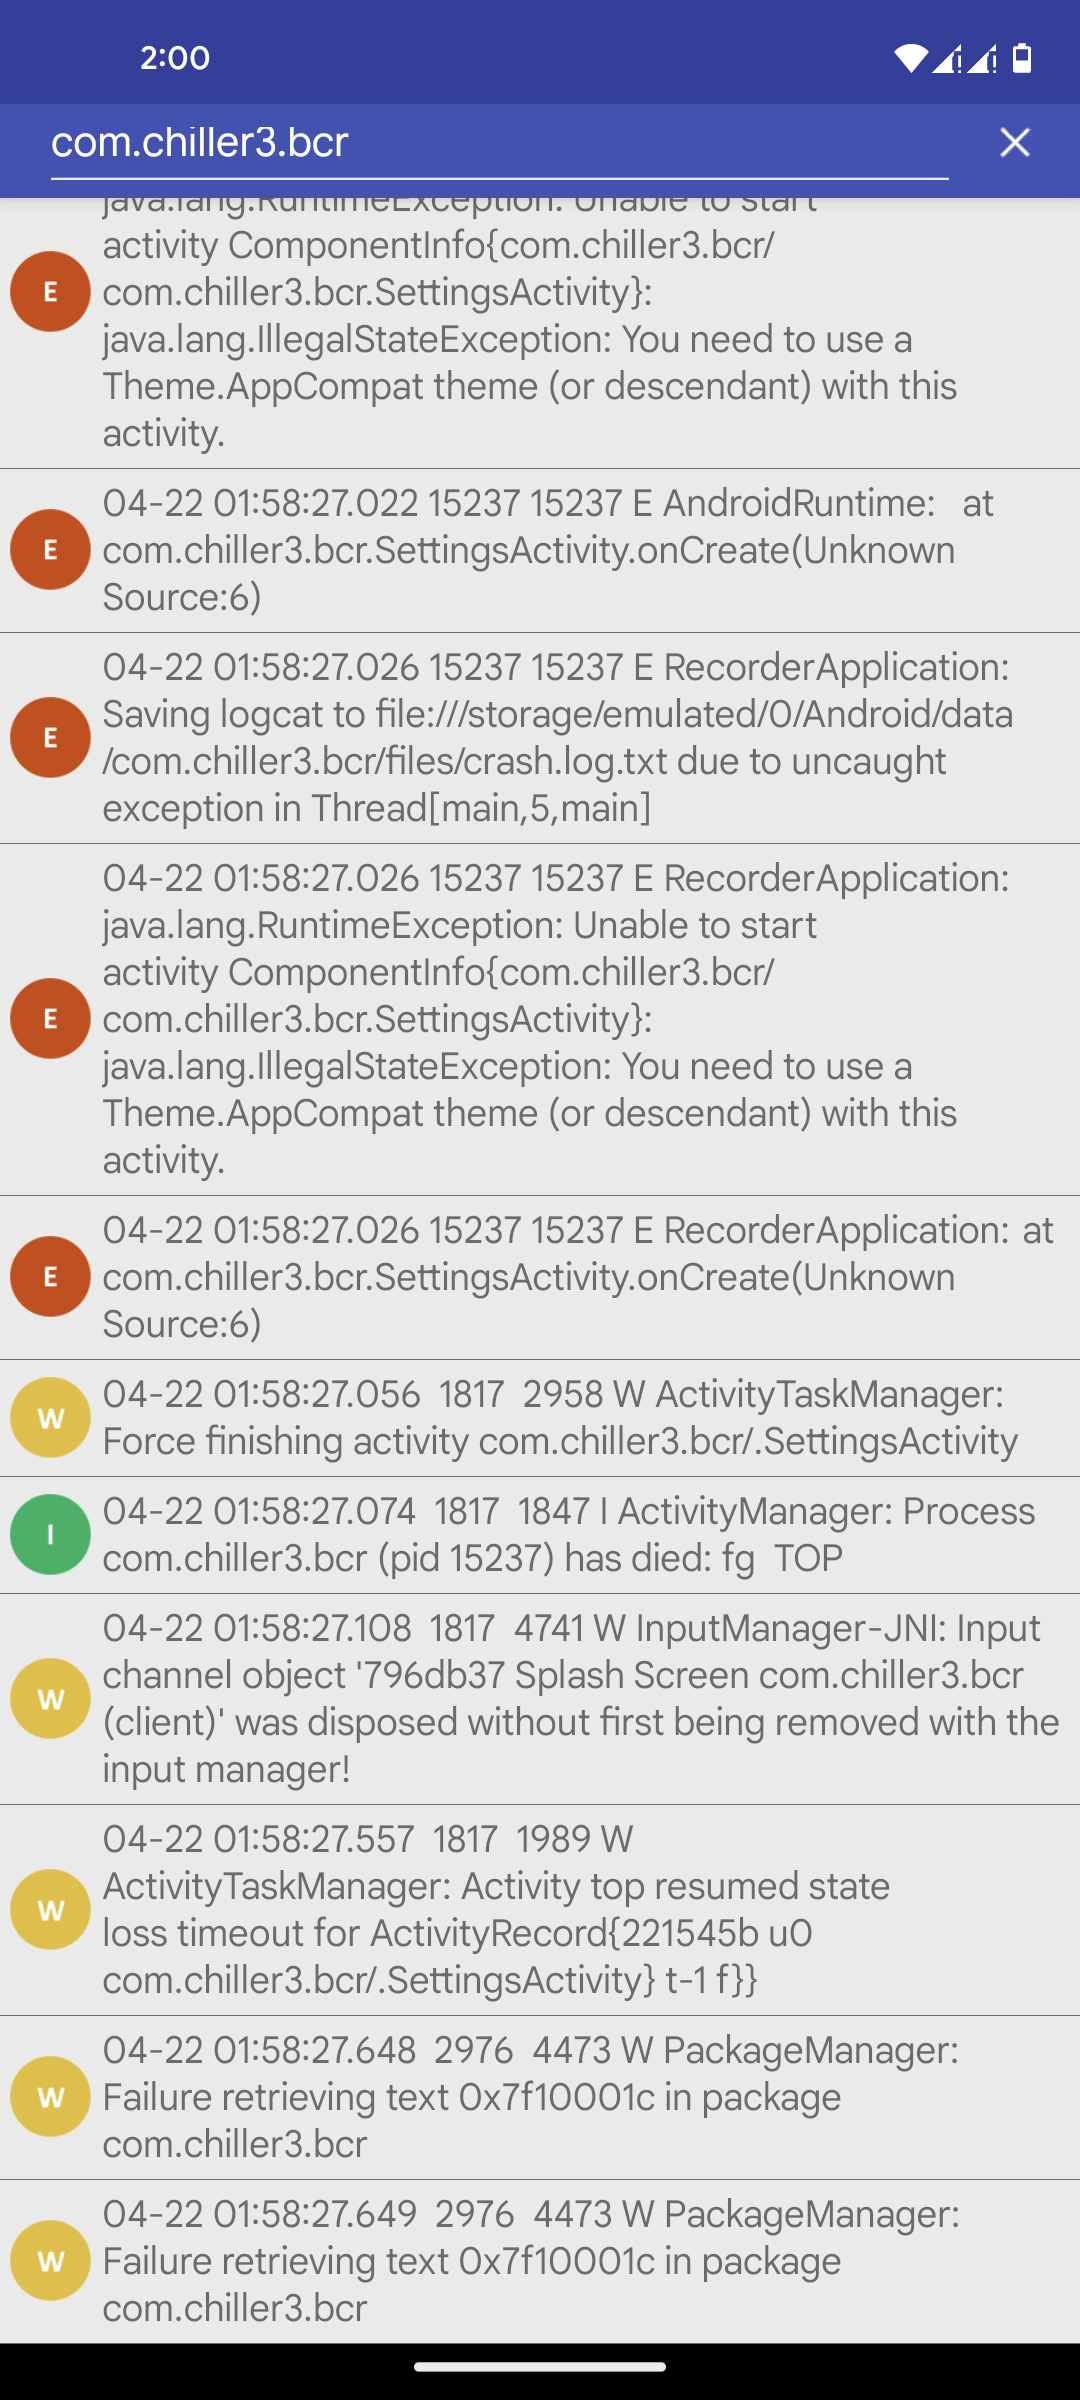Image resolution: width=1080 pixels, height=2400 pixels.
Task: Tap the 2:00 clock in the status bar
Action: click(174, 57)
